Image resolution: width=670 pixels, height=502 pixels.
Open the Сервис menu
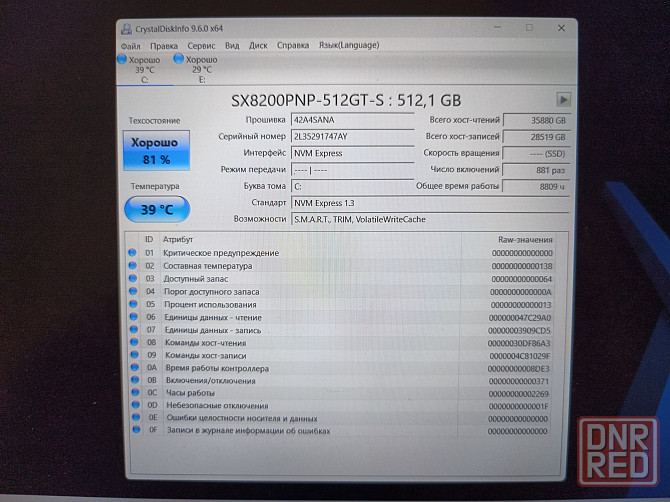tap(201, 46)
